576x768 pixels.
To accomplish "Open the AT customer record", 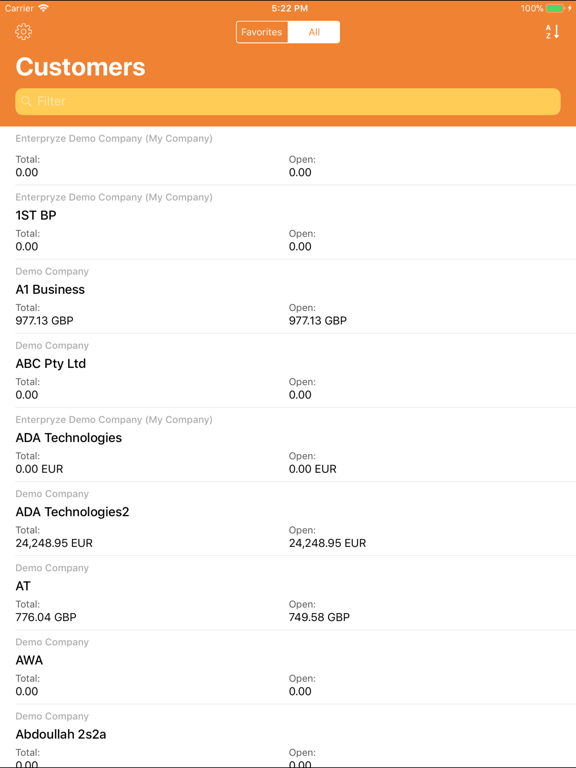I will [x=288, y=593].
